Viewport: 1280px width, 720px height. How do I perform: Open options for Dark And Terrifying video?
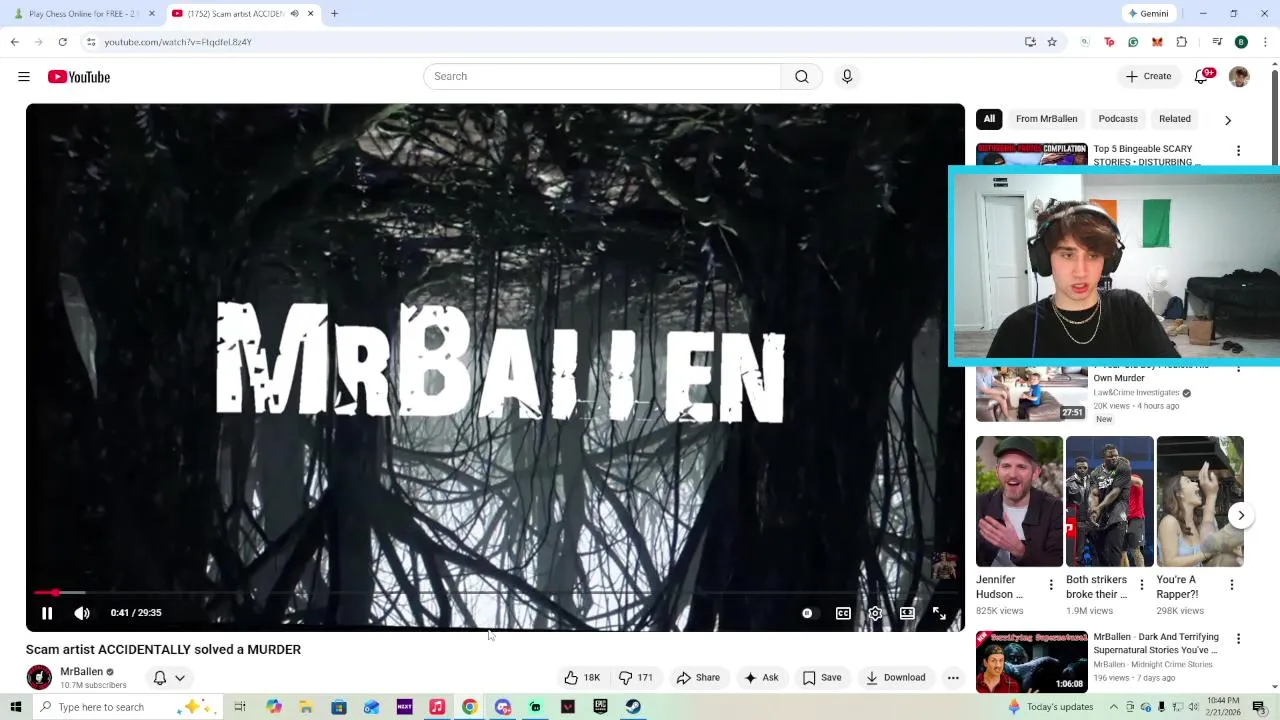coord(1238,639)
